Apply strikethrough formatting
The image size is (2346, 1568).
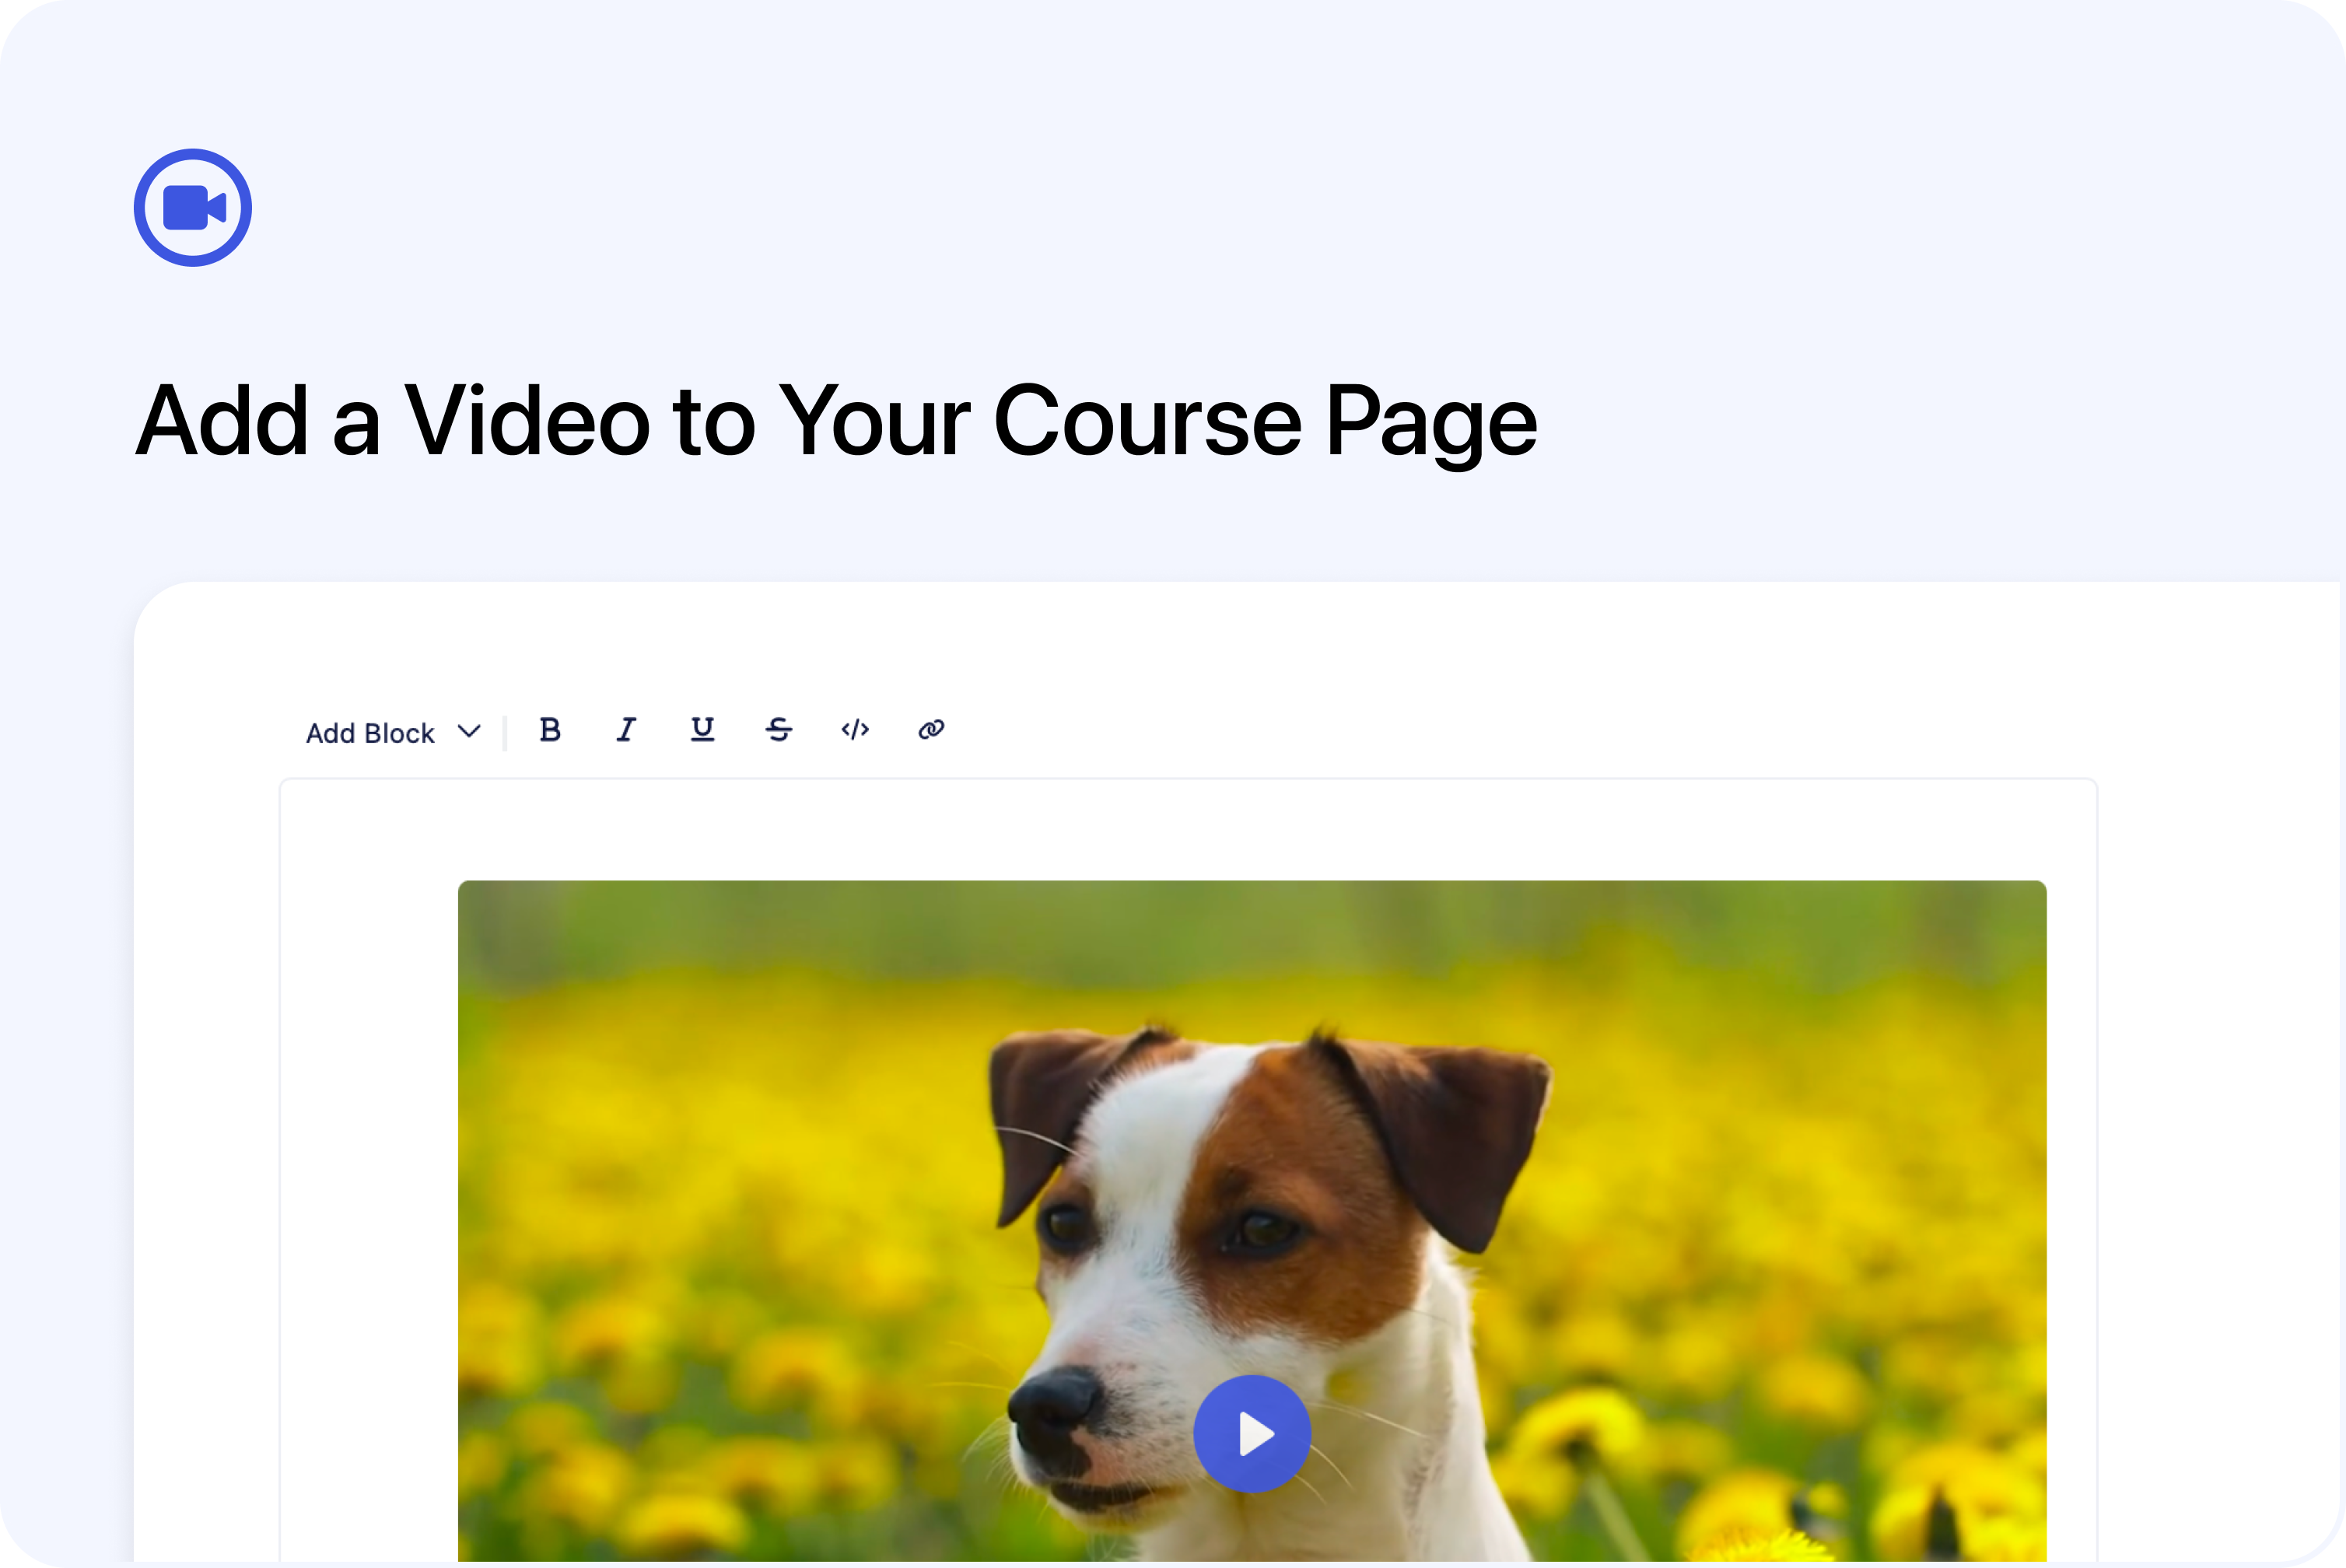(779, 730)
